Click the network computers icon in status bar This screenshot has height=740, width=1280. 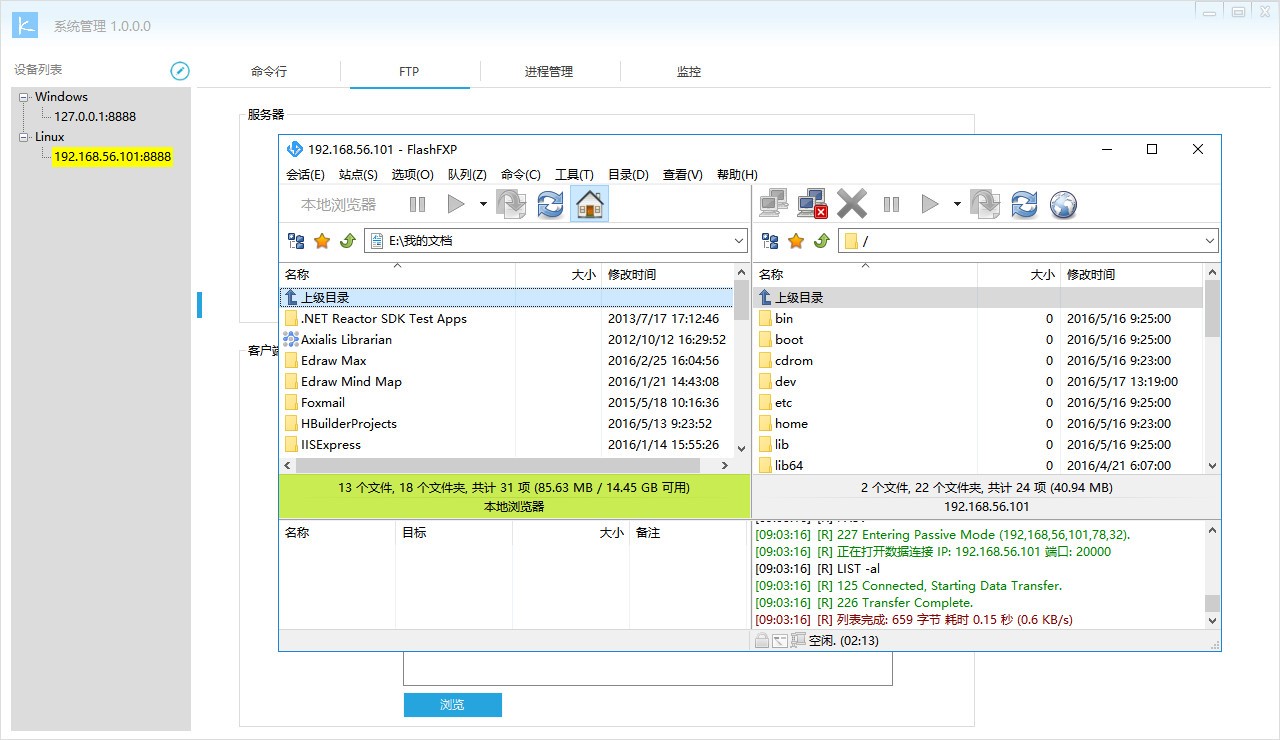[798, 640]
